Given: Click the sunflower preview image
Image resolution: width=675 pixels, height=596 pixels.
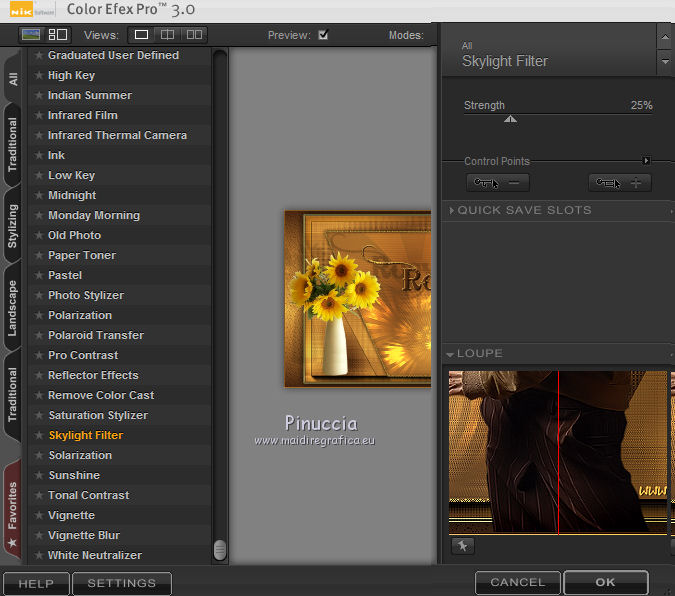Looking at the screenshot, I should coord(358,299).
